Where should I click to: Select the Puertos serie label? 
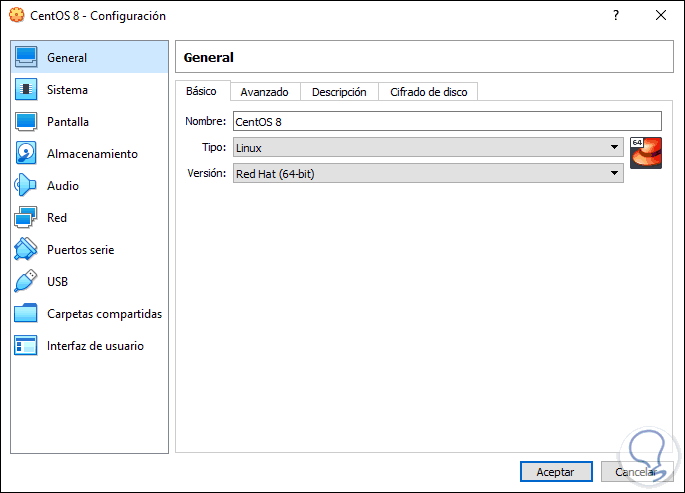coord(80,250)
